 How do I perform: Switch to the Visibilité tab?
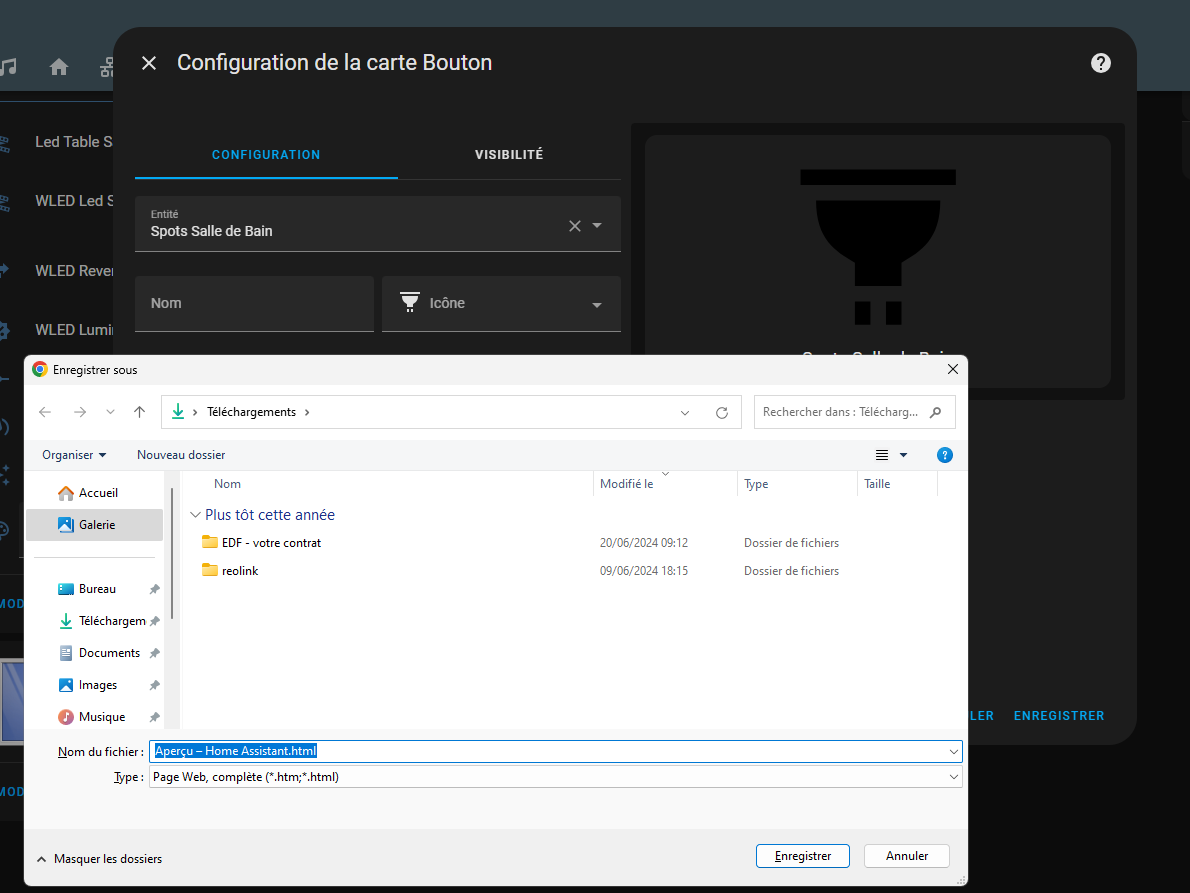[x=508, y=155]
